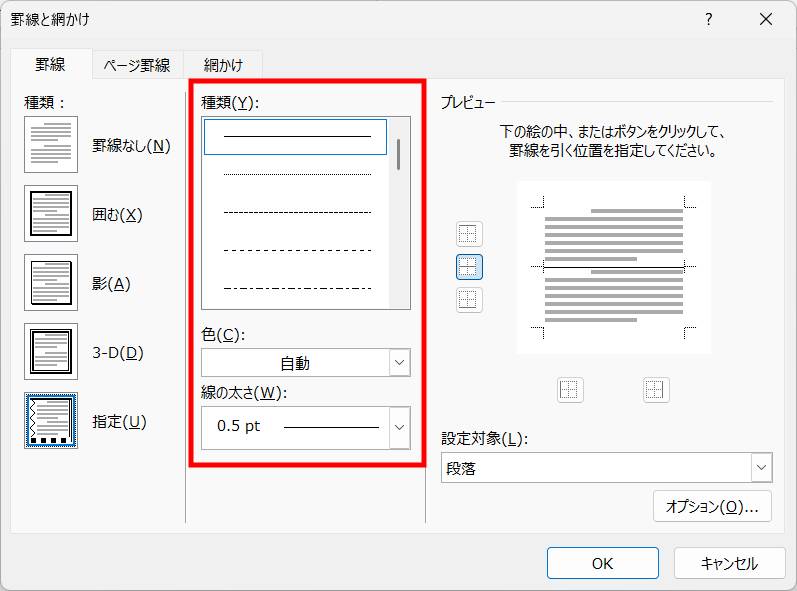The image size is (797, 591).
Task: Select the dotted line style in the list
Action: (x=296, y=175)
